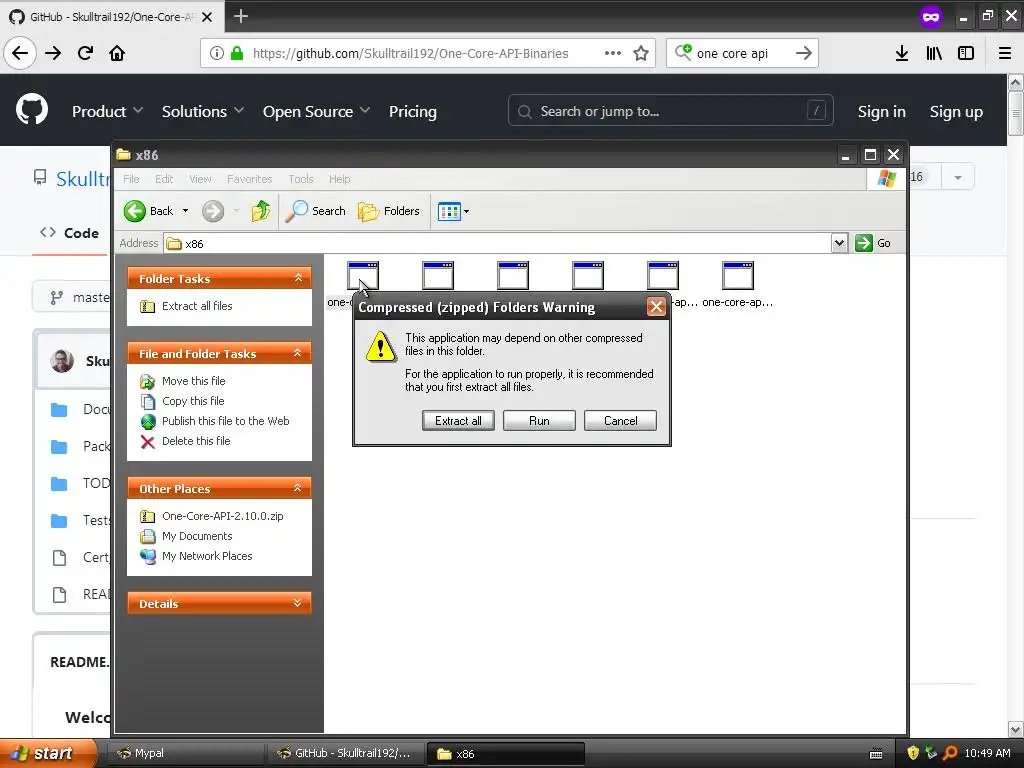Click the security shield tray icon
Viewport: 1024px width, 768px height.
coord(913,753)
